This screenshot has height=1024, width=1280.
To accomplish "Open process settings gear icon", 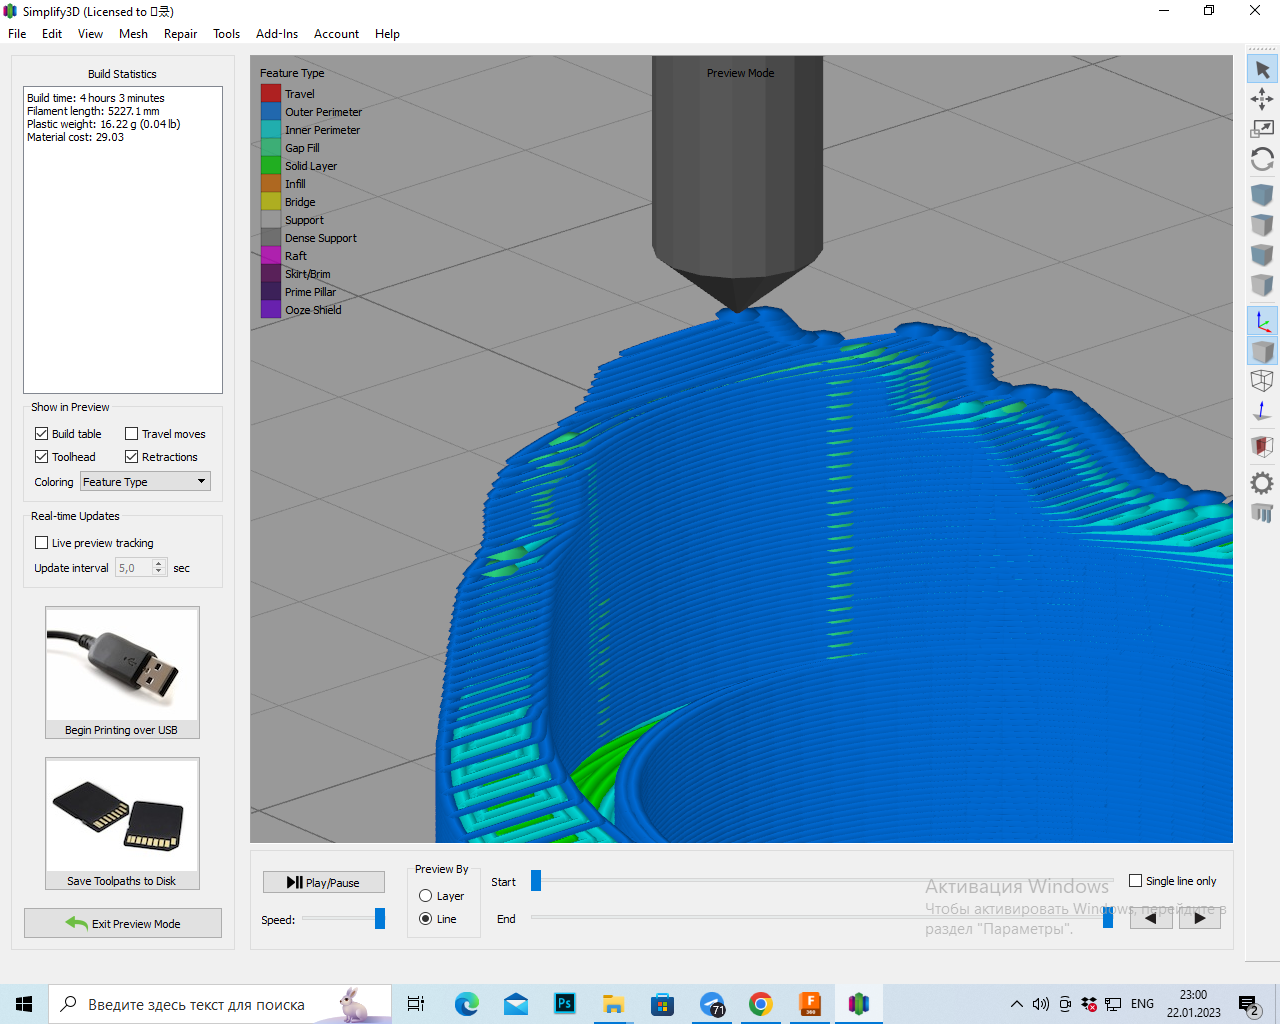I will [x=1262, y=483].
